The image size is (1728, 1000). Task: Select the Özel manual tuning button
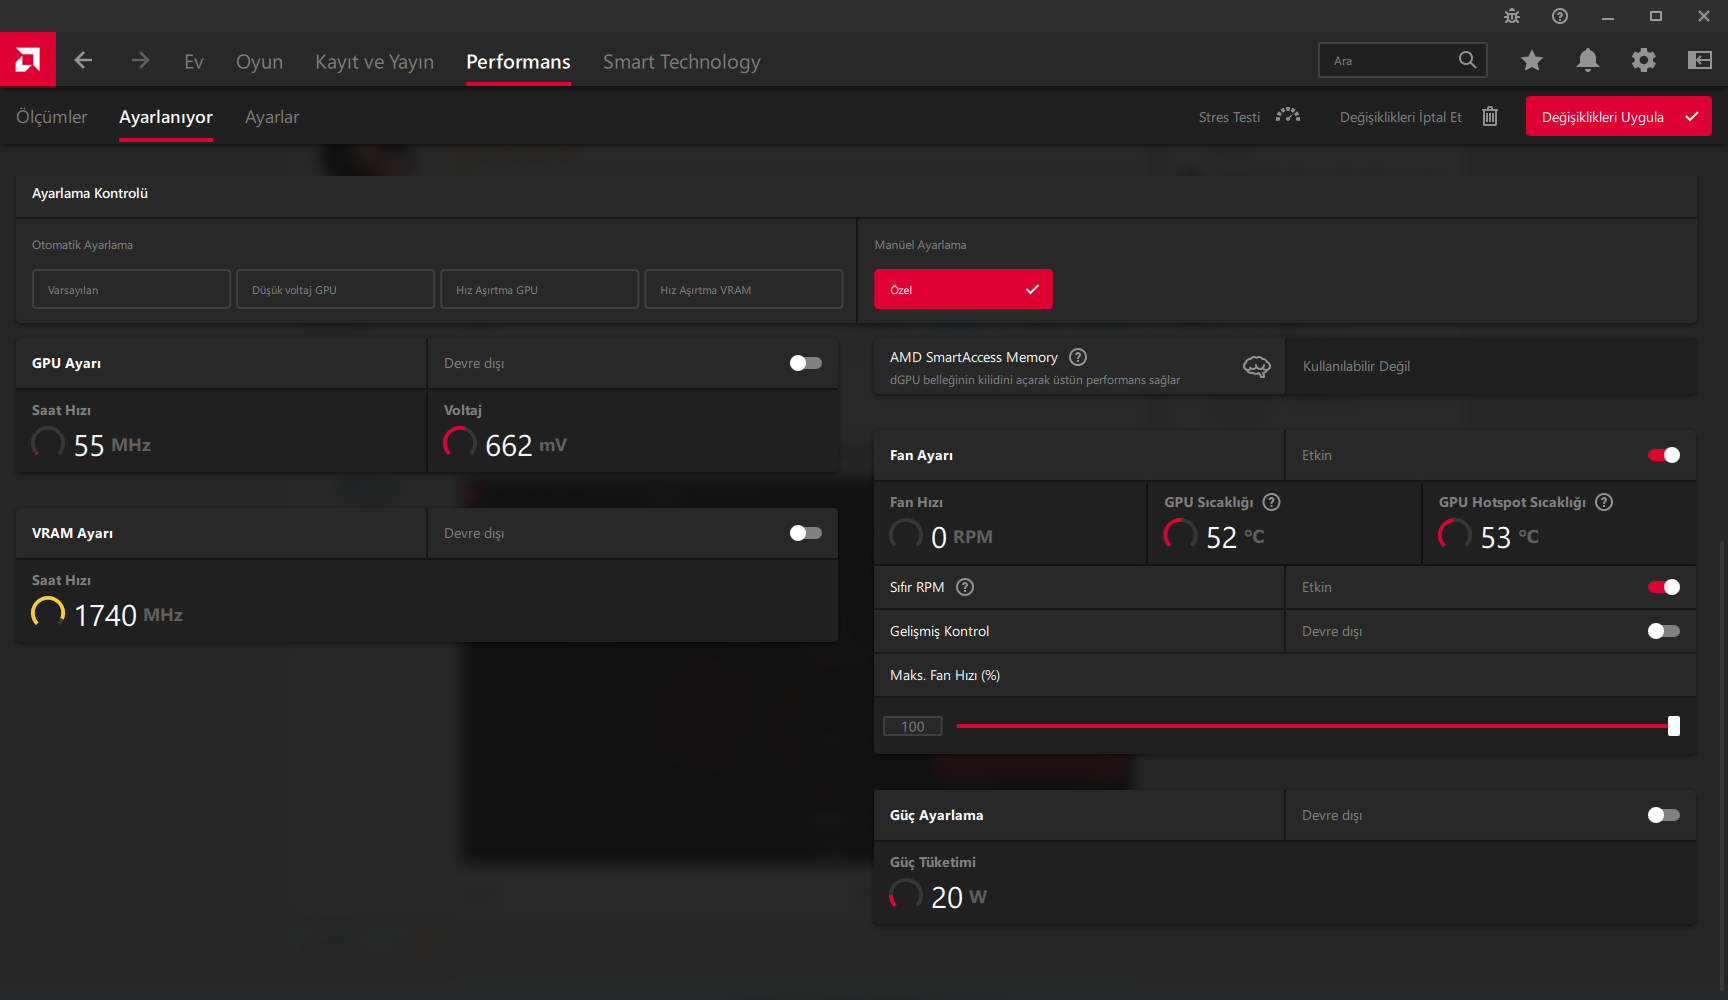[x=963, y=289]
